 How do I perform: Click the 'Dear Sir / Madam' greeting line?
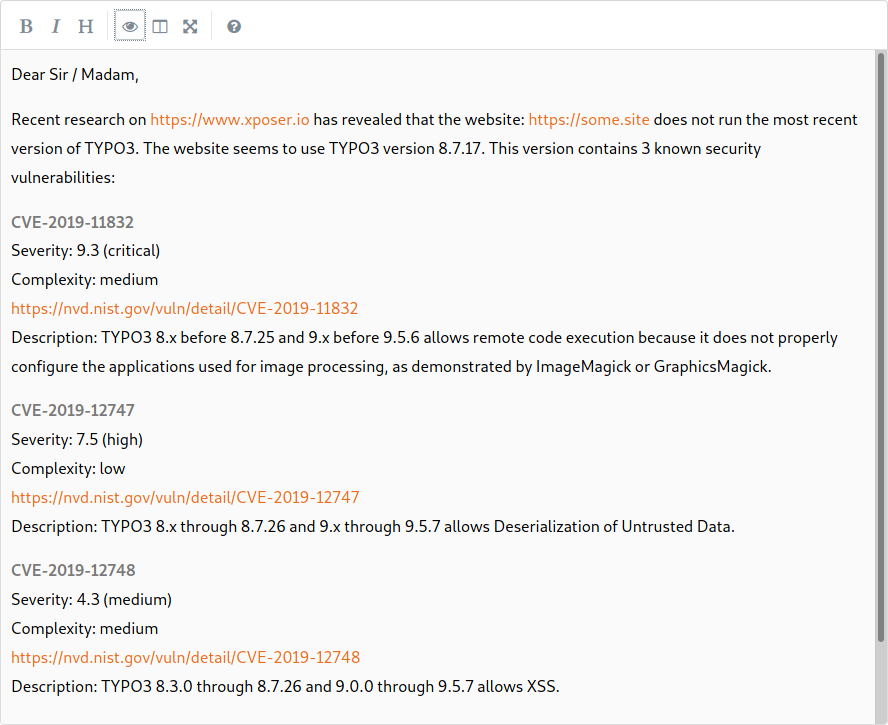click(x=75, y=75)
